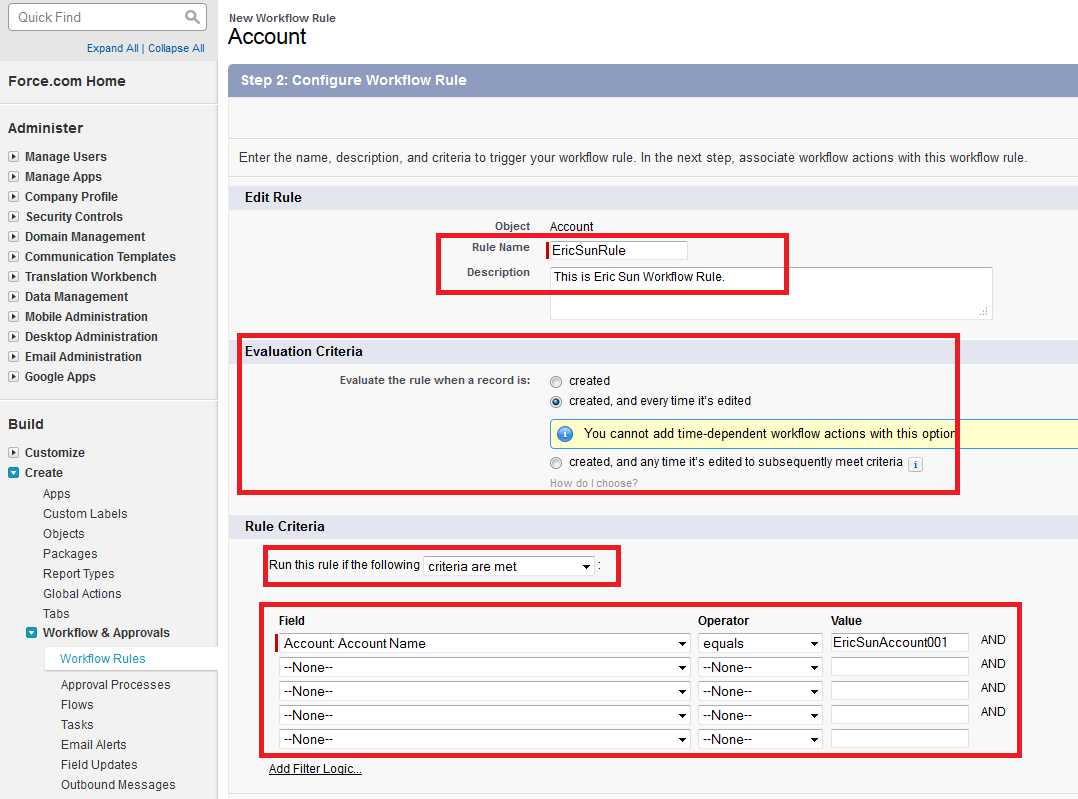Open Apps under Create
Image resolution: width=1078 pixels, height=799 pixels.
click(56, 494)
